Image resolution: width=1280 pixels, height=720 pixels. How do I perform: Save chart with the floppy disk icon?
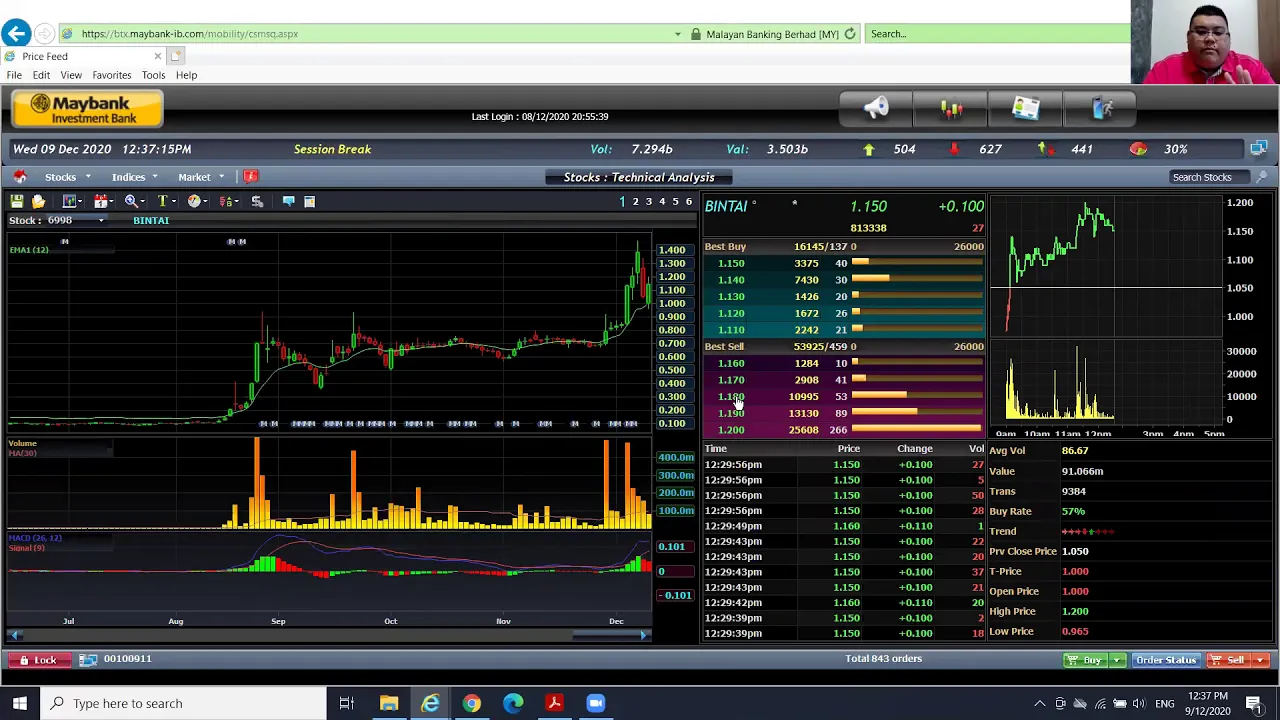17,201
